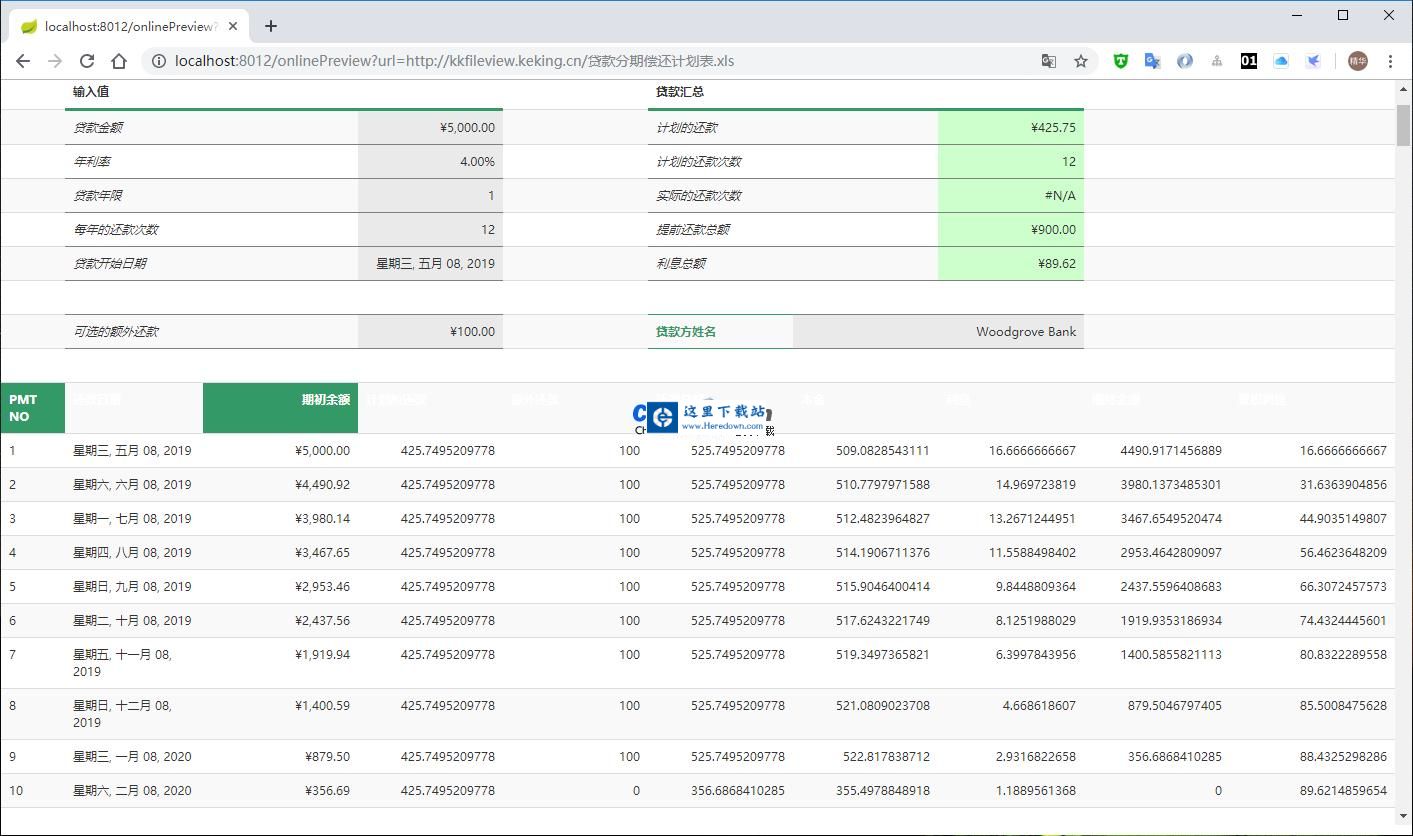Open the green shield security extension
The height and width of the screenshot is (836, 1413).
click(x=1120, y=61)
